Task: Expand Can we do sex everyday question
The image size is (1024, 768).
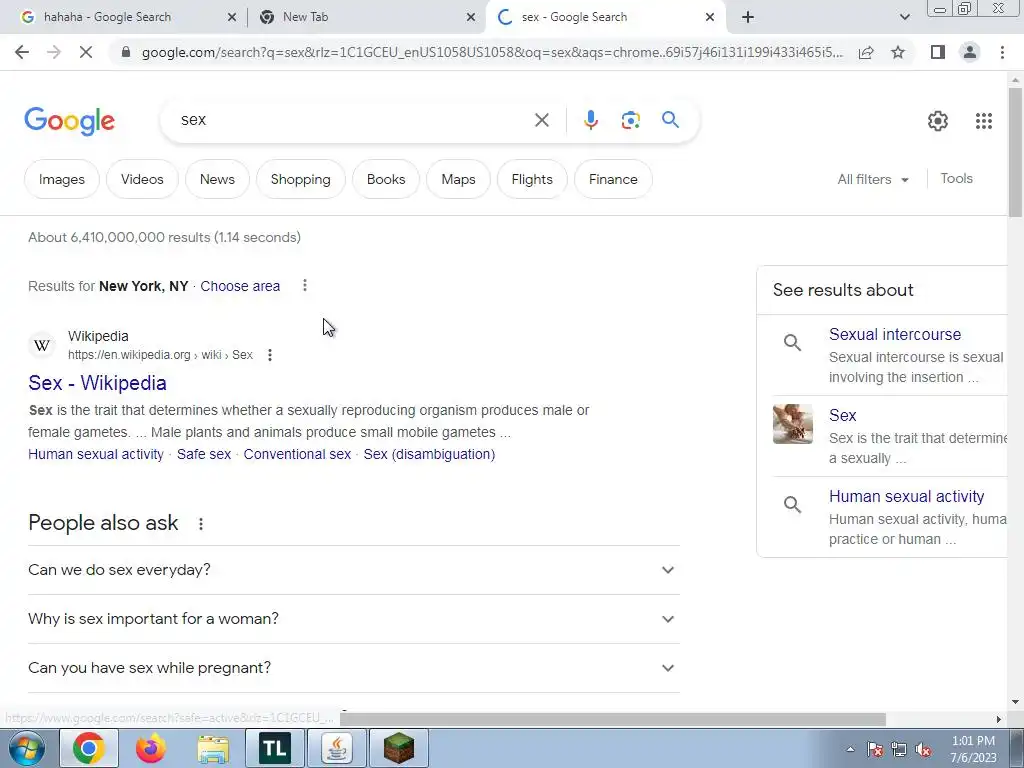Action: click(x=353, y=570)
